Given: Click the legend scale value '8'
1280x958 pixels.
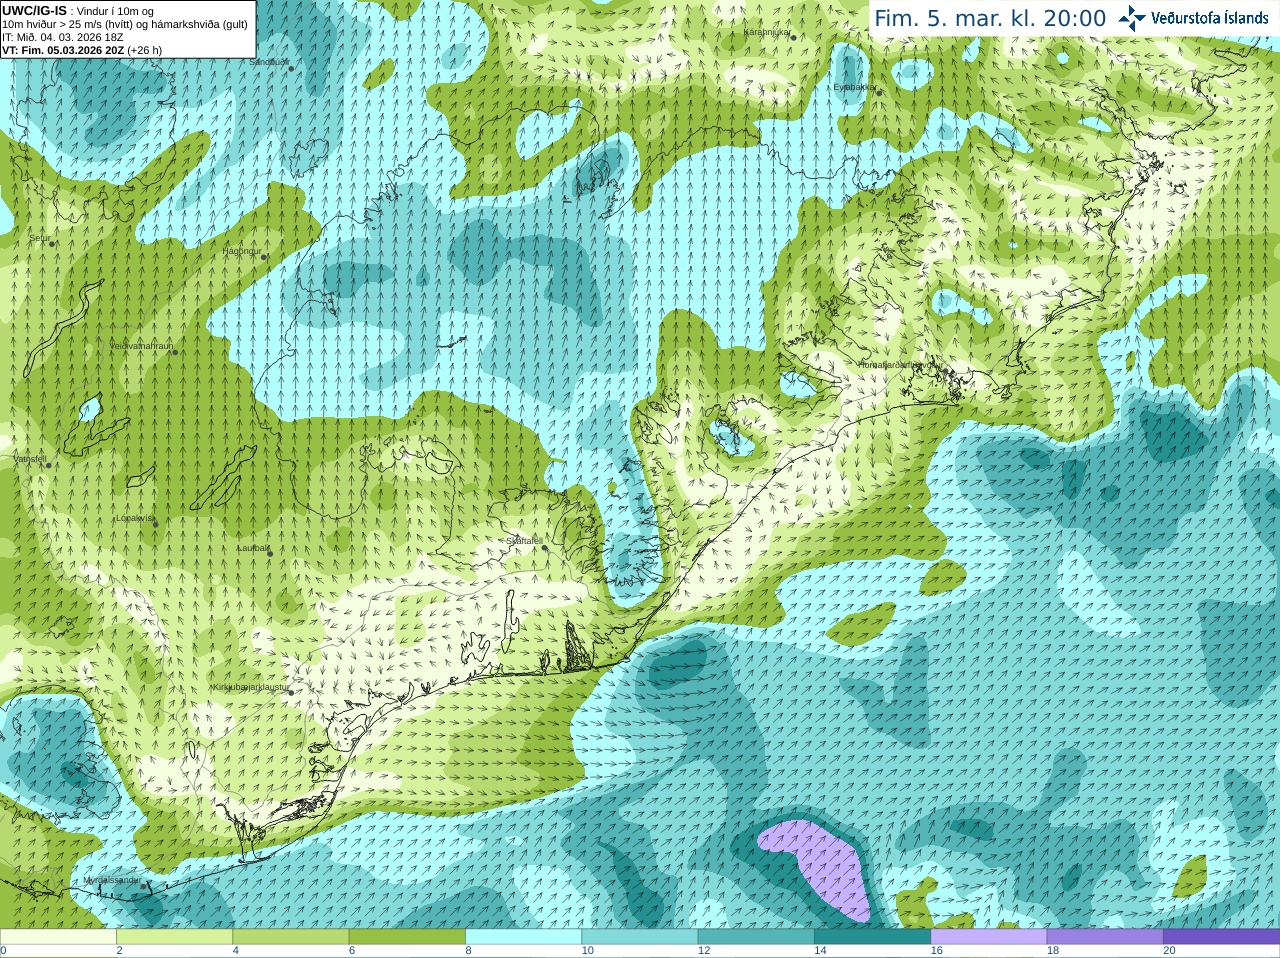Looking at the screenshot, I should pos(468,951).
